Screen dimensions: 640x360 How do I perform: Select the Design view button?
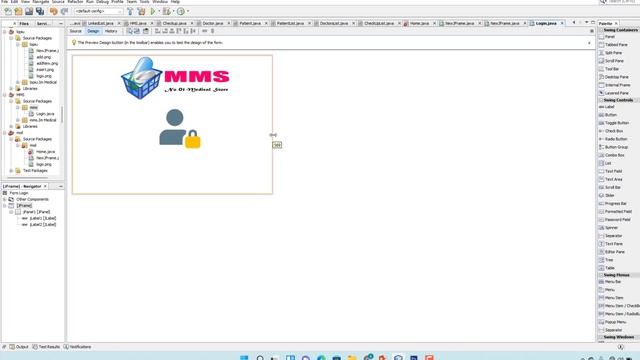coord(93,31)
